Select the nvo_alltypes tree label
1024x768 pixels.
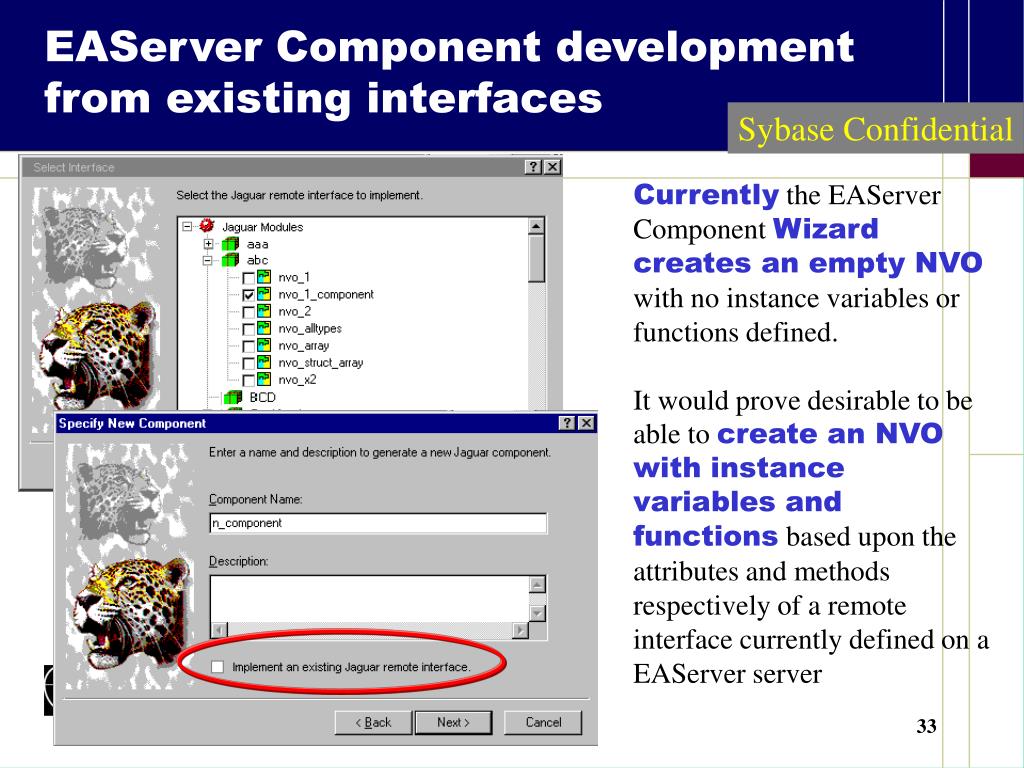(x=310, y=328)
